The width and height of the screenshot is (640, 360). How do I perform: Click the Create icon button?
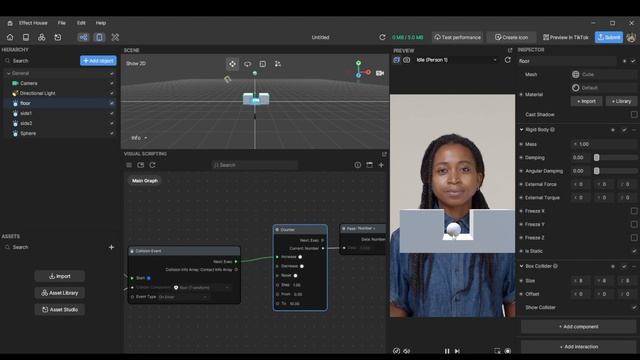tap(511, 37)
